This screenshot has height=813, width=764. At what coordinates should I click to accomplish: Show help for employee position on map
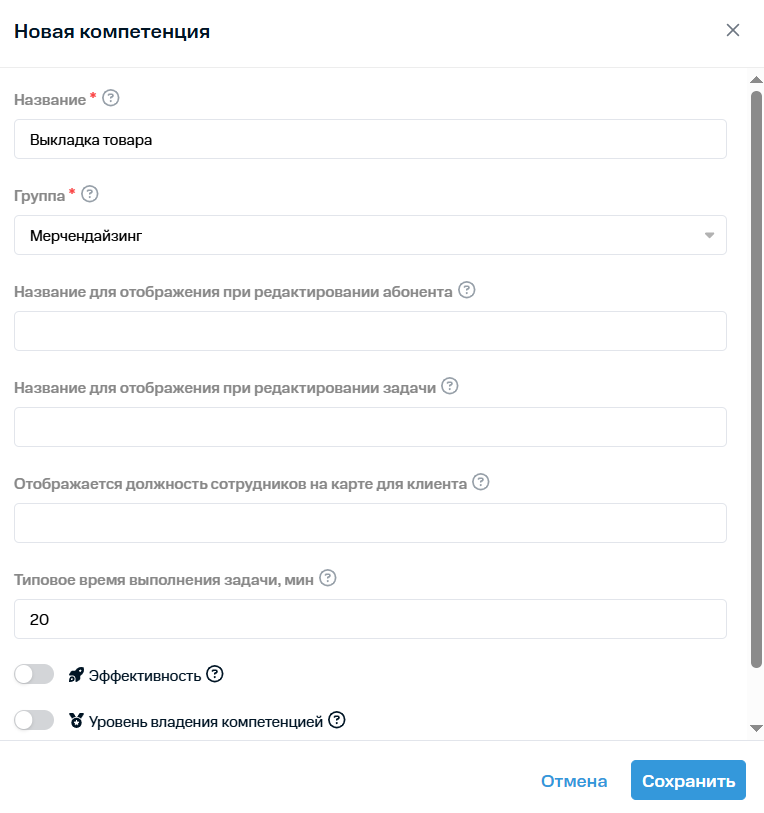(x=481, y=482)
